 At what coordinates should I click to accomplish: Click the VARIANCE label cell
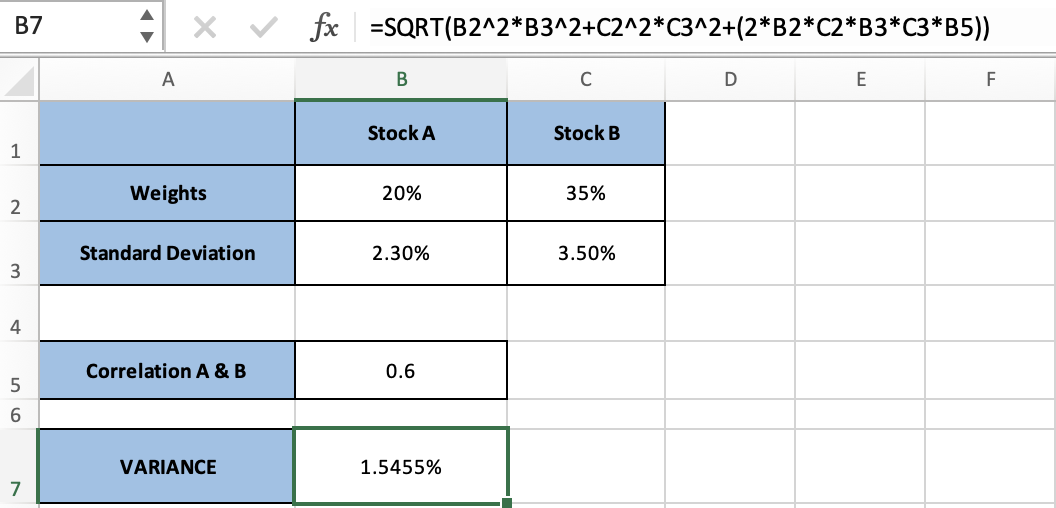coord(167,466)
